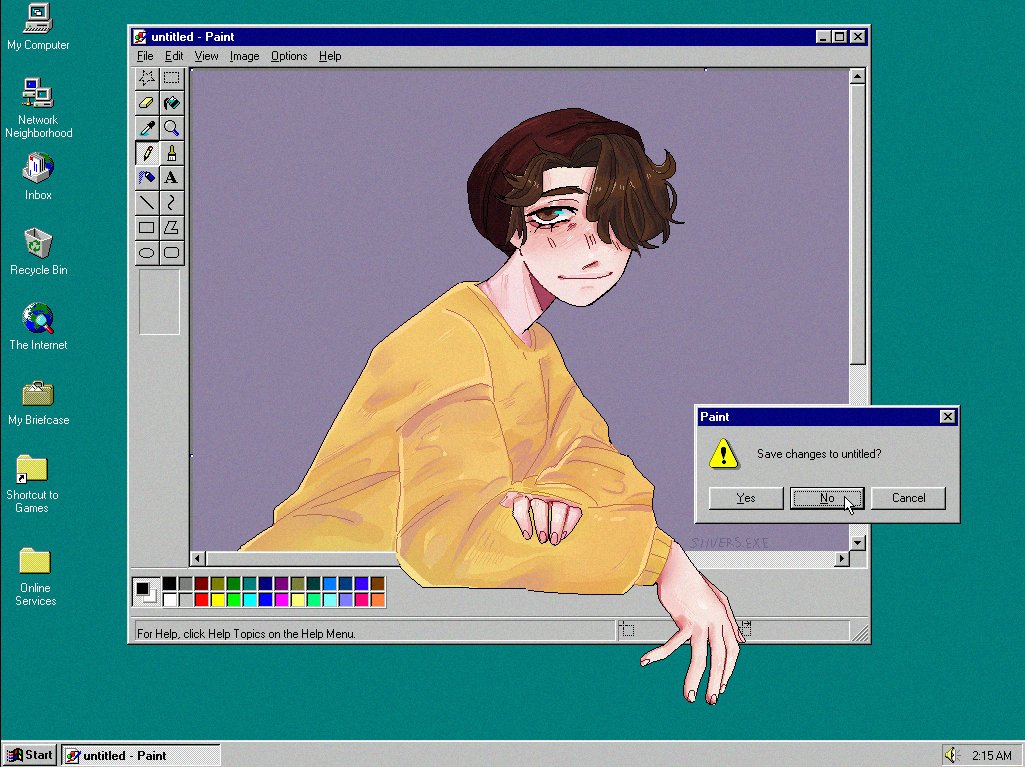This screenshot has height=767, width=1025.
Task: Pick the Fill With Color bucket tool
Action: [x=171, y=103]
